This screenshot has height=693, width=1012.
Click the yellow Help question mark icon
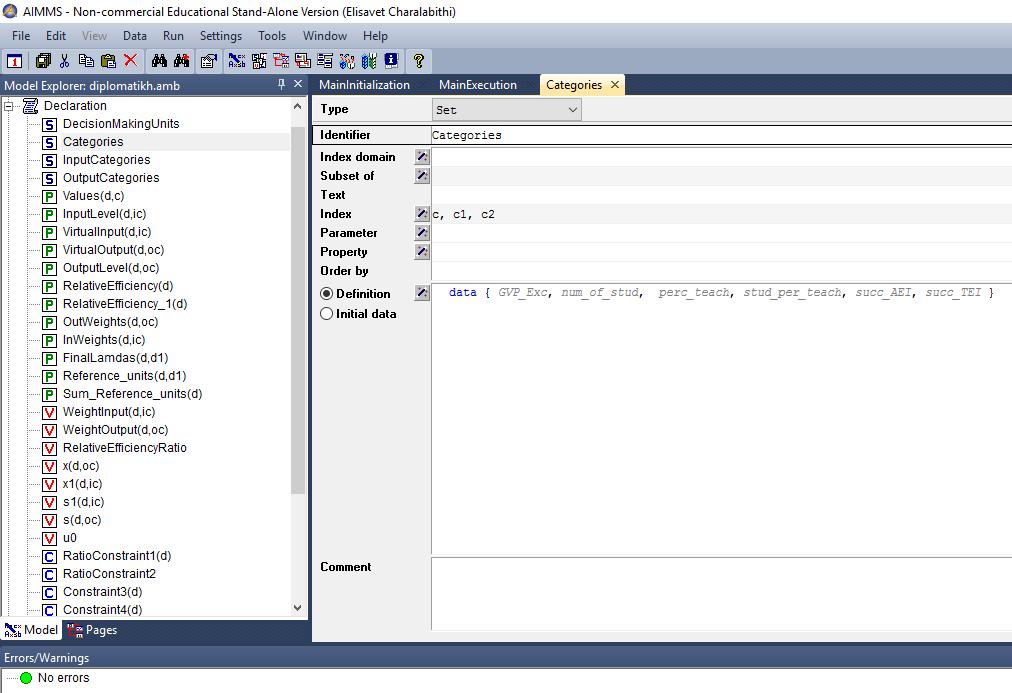(419, 61)
